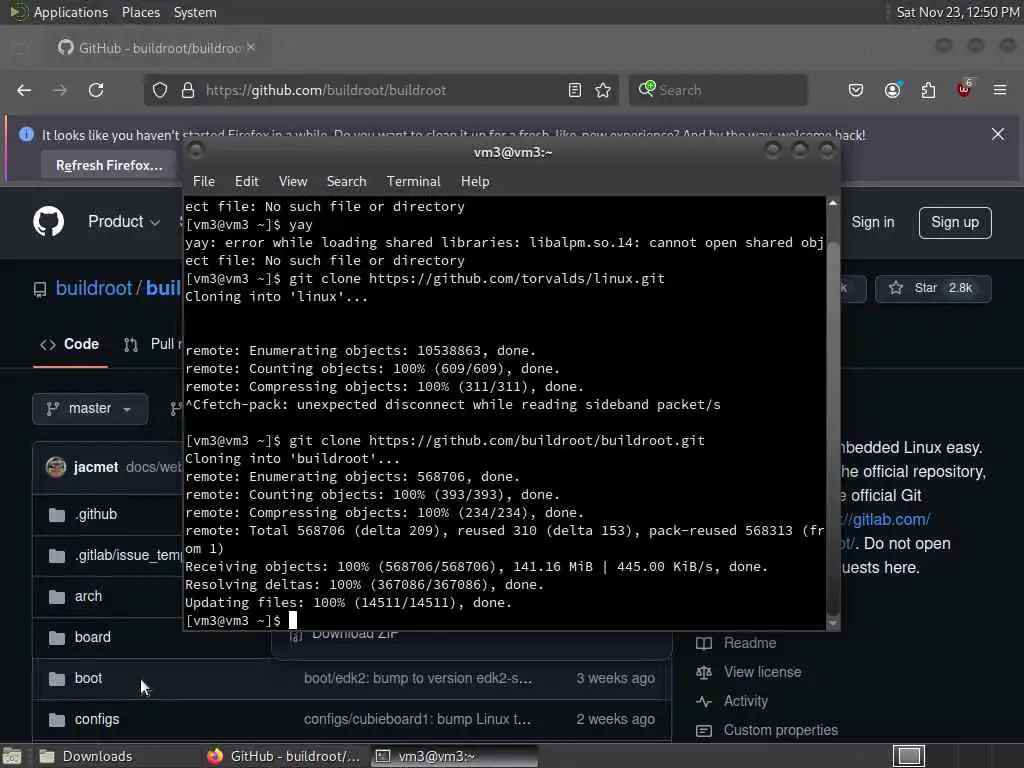Image resolution: width=1024 pixels, height=768 pixels.
Task: Click the Star icon on the repo
Action: [896, 288]
